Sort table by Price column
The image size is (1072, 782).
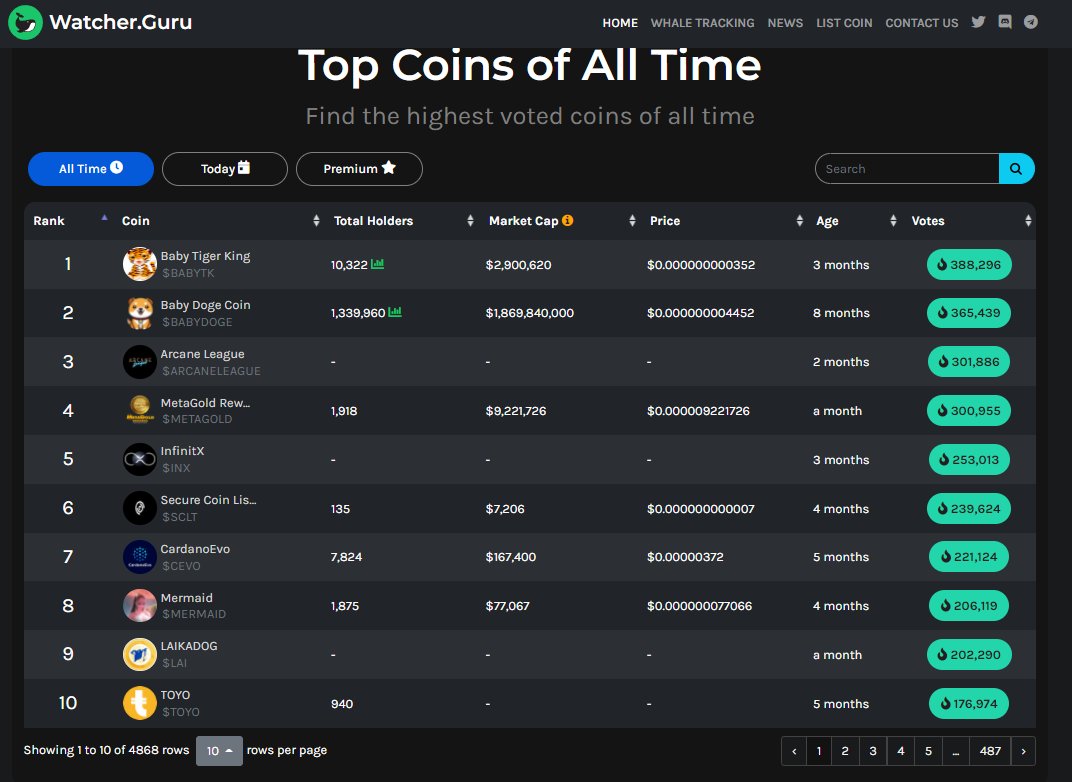click(x=726, y=221)
